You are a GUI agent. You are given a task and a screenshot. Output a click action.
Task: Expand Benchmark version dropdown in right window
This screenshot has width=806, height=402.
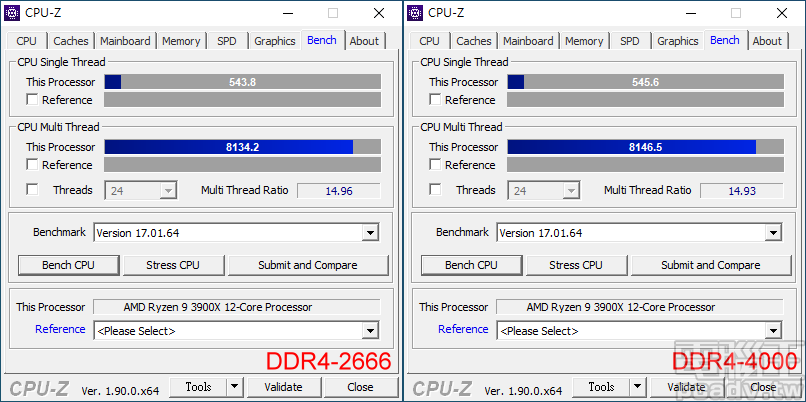coord(773,233)
